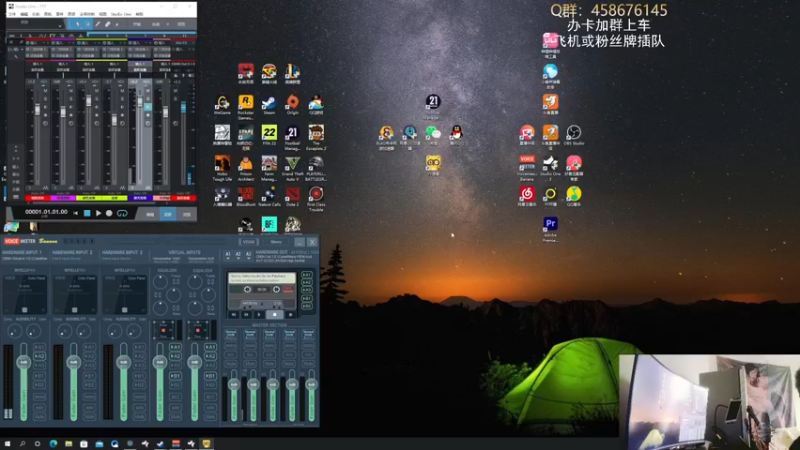Click Hardware Input 1 gain fader in Voicemeeter
This screenshot has height=450, width=800.
pos(23,362)
